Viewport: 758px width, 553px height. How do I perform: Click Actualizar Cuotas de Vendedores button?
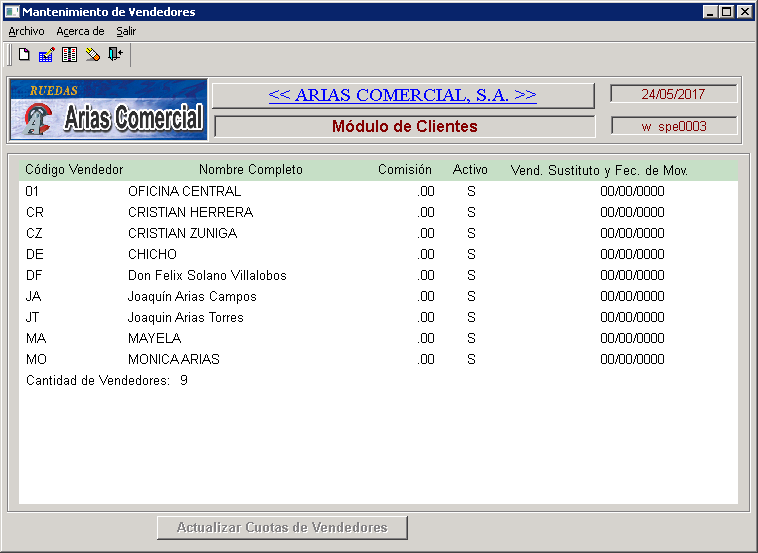tap(282, 527)
